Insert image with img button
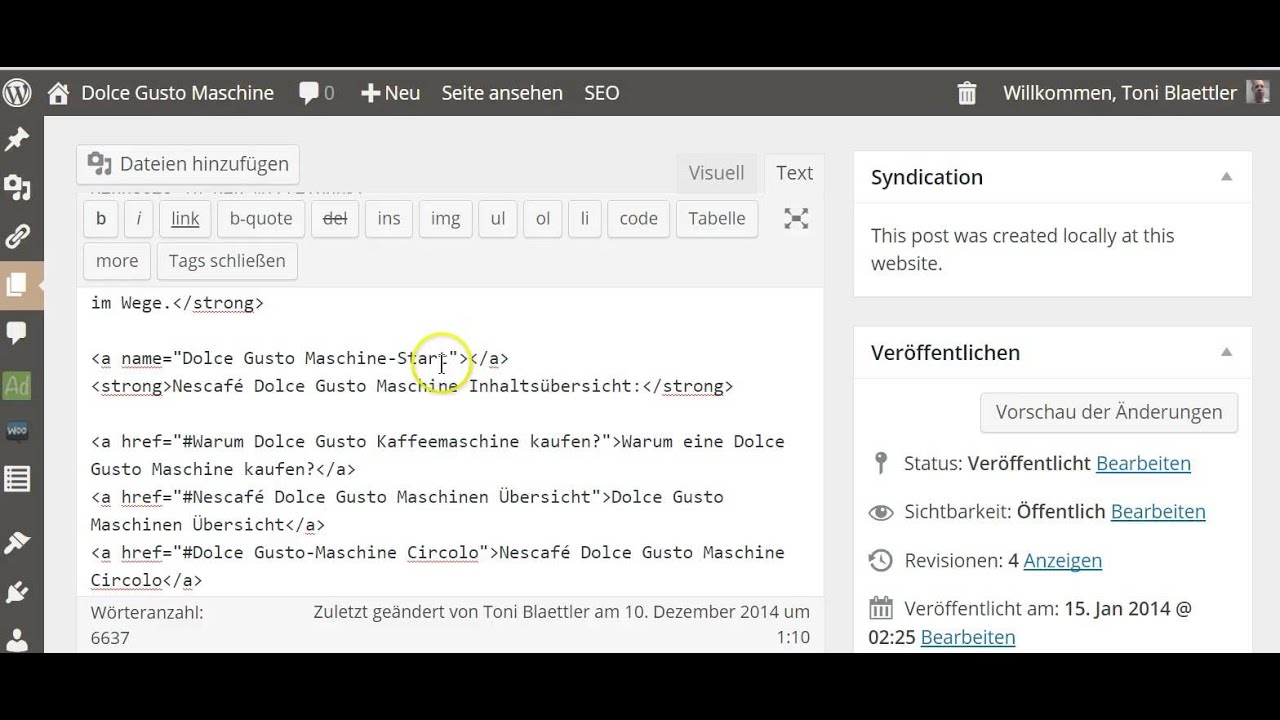Viewport: 1280px width, 720px height. (445, 218)
